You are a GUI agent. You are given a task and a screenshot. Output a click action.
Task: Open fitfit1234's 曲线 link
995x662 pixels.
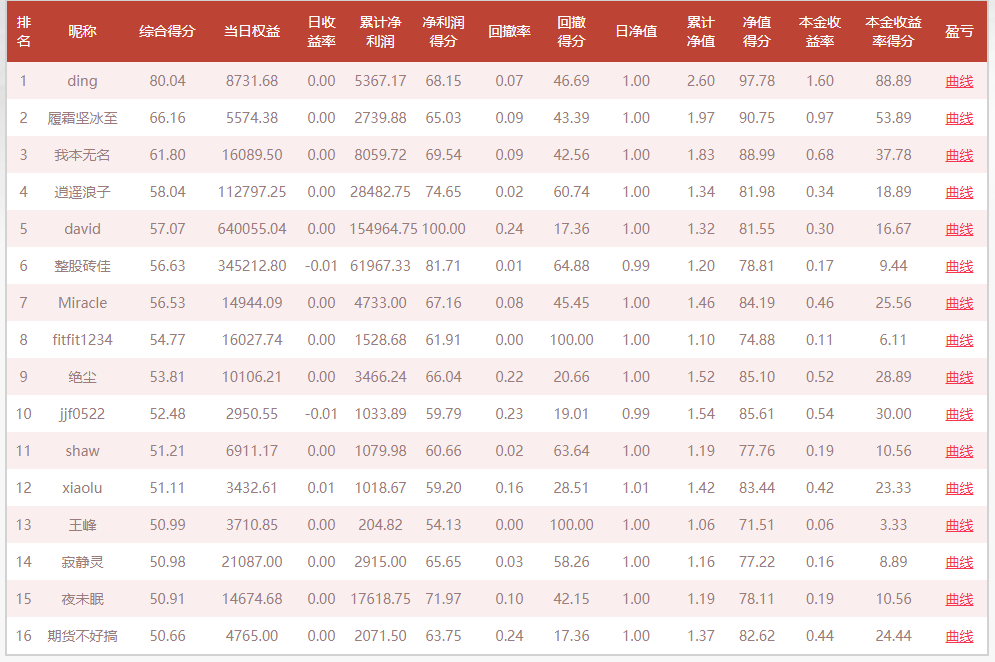[x=959, y=340]
